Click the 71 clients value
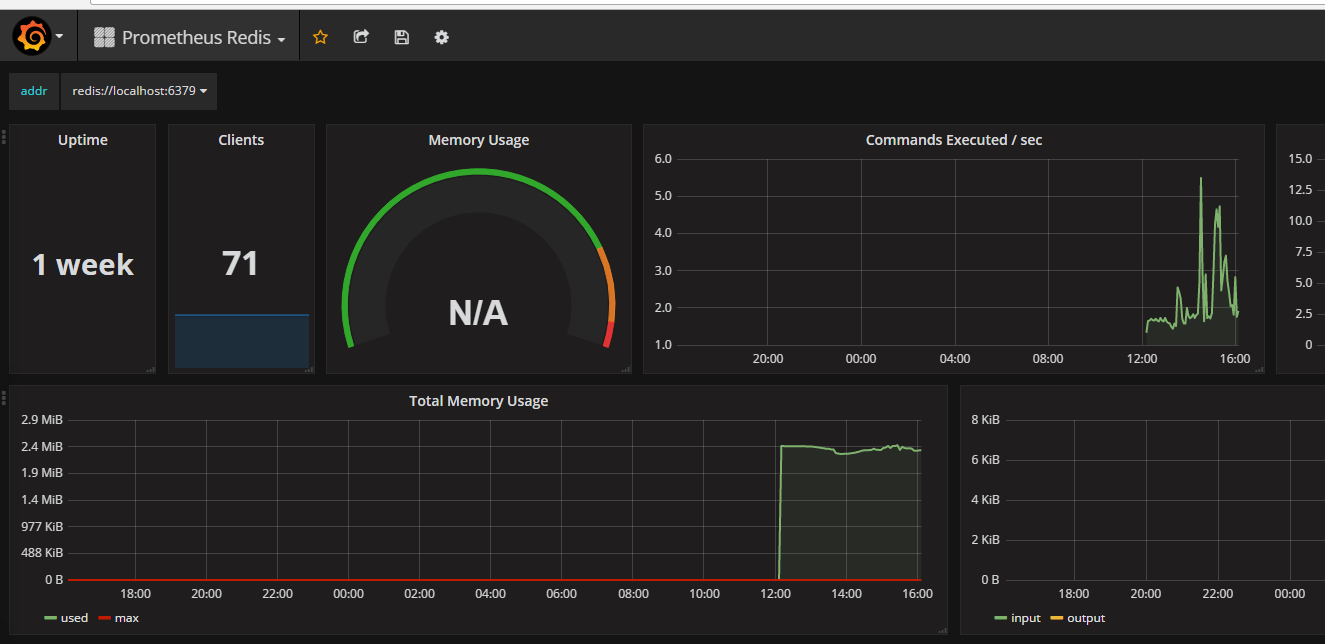The image size is (1325, 644). click(x=241, y=263)
